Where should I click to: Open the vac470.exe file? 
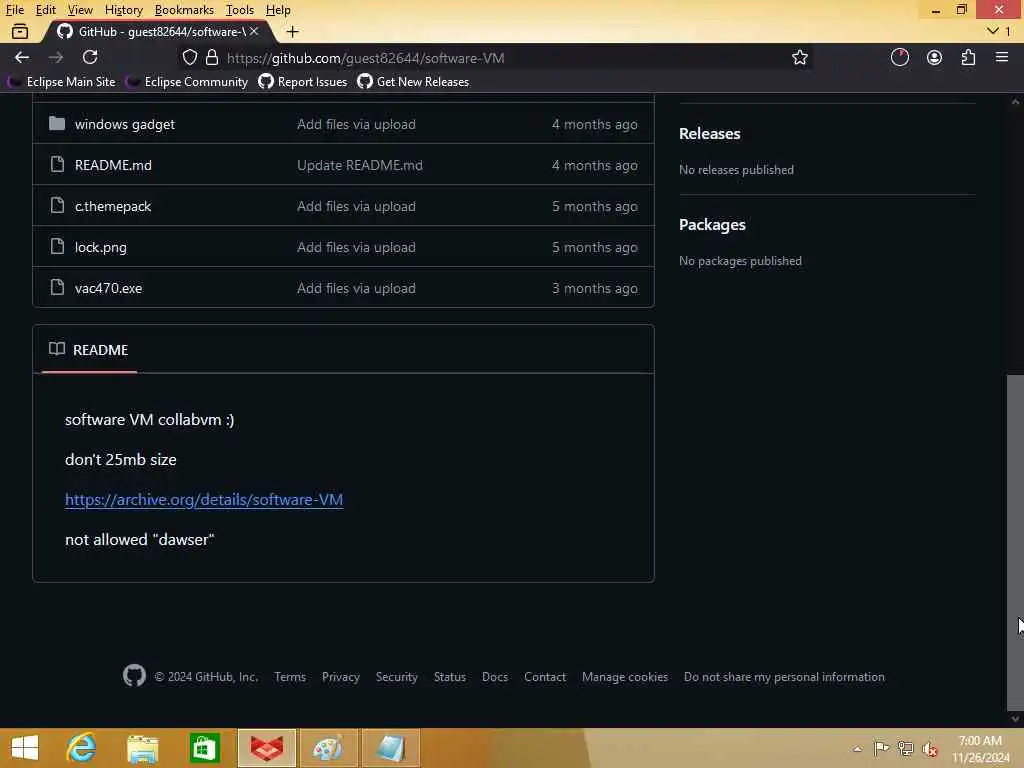point(108,288)
